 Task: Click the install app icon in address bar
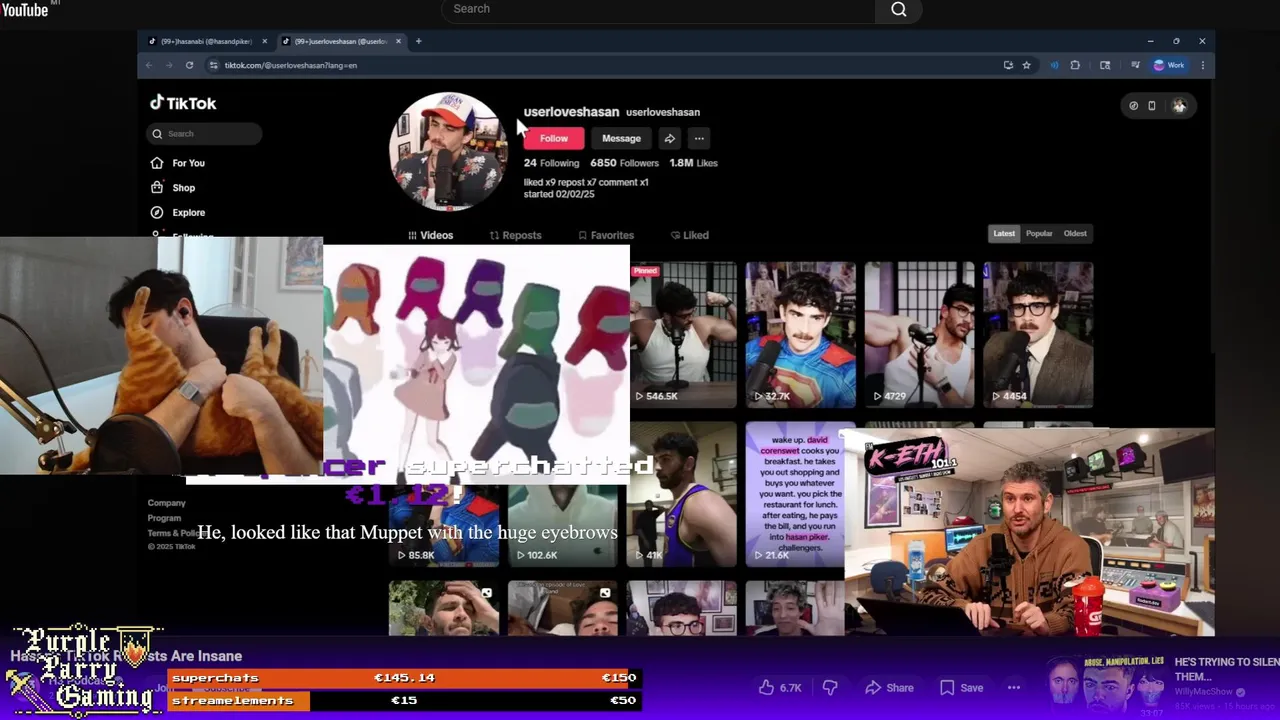click(1008, 65)
